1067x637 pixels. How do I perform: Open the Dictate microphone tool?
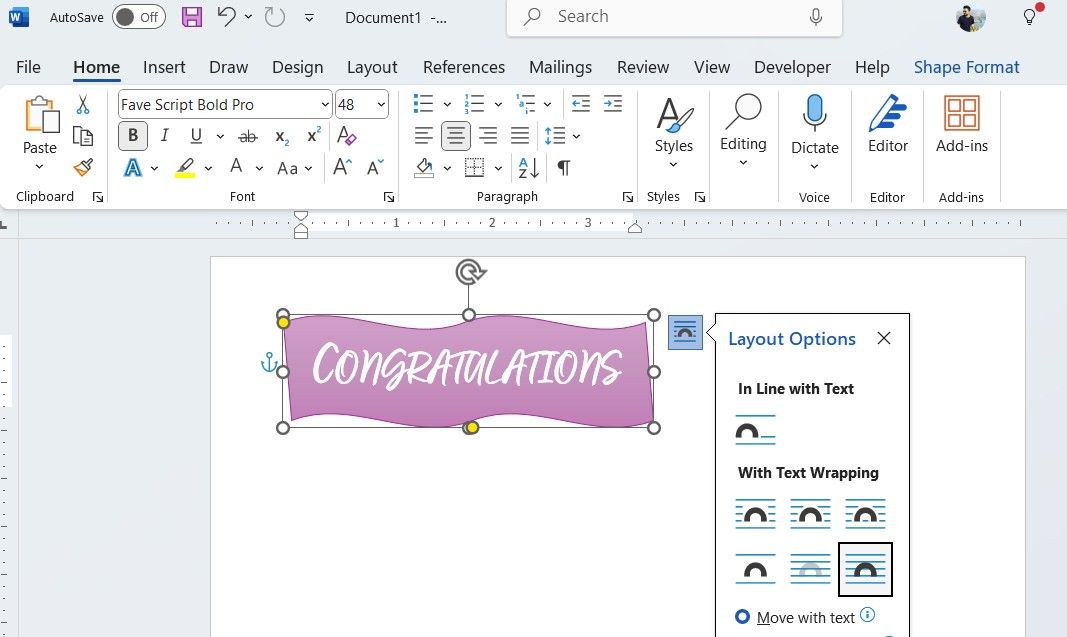[814, 128]
